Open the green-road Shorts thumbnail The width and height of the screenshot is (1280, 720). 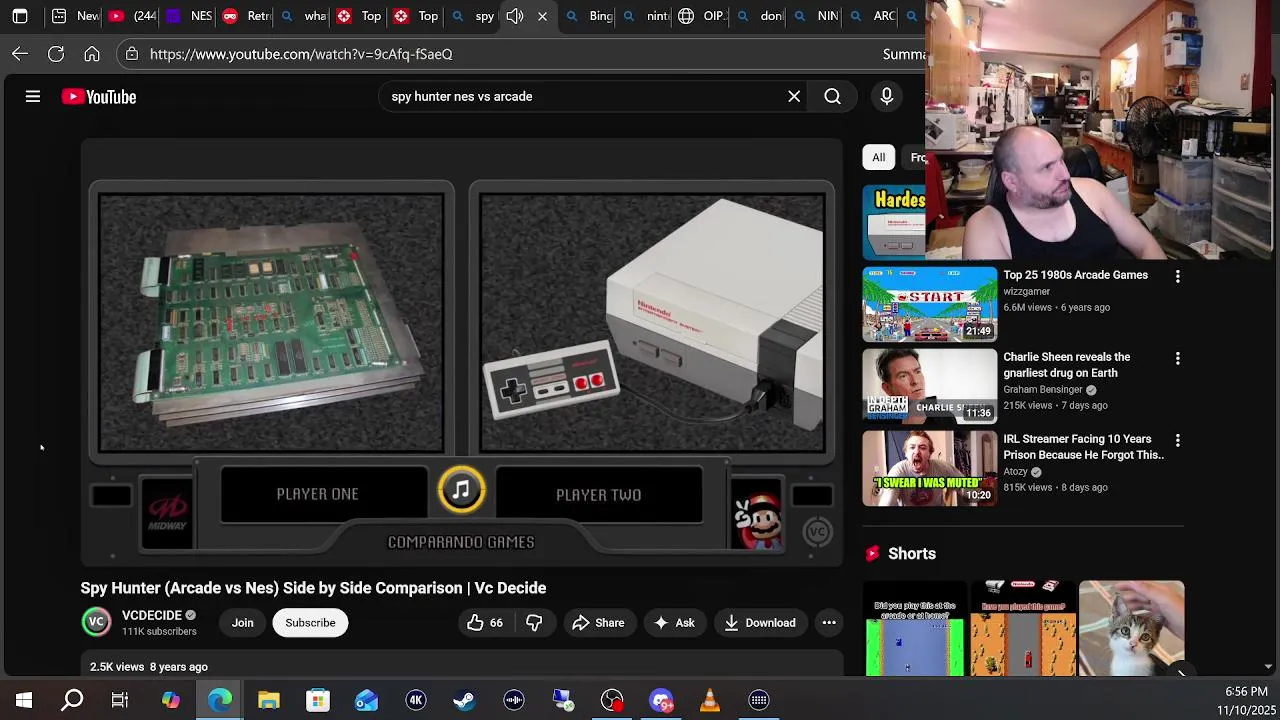[x=915, y=628]
